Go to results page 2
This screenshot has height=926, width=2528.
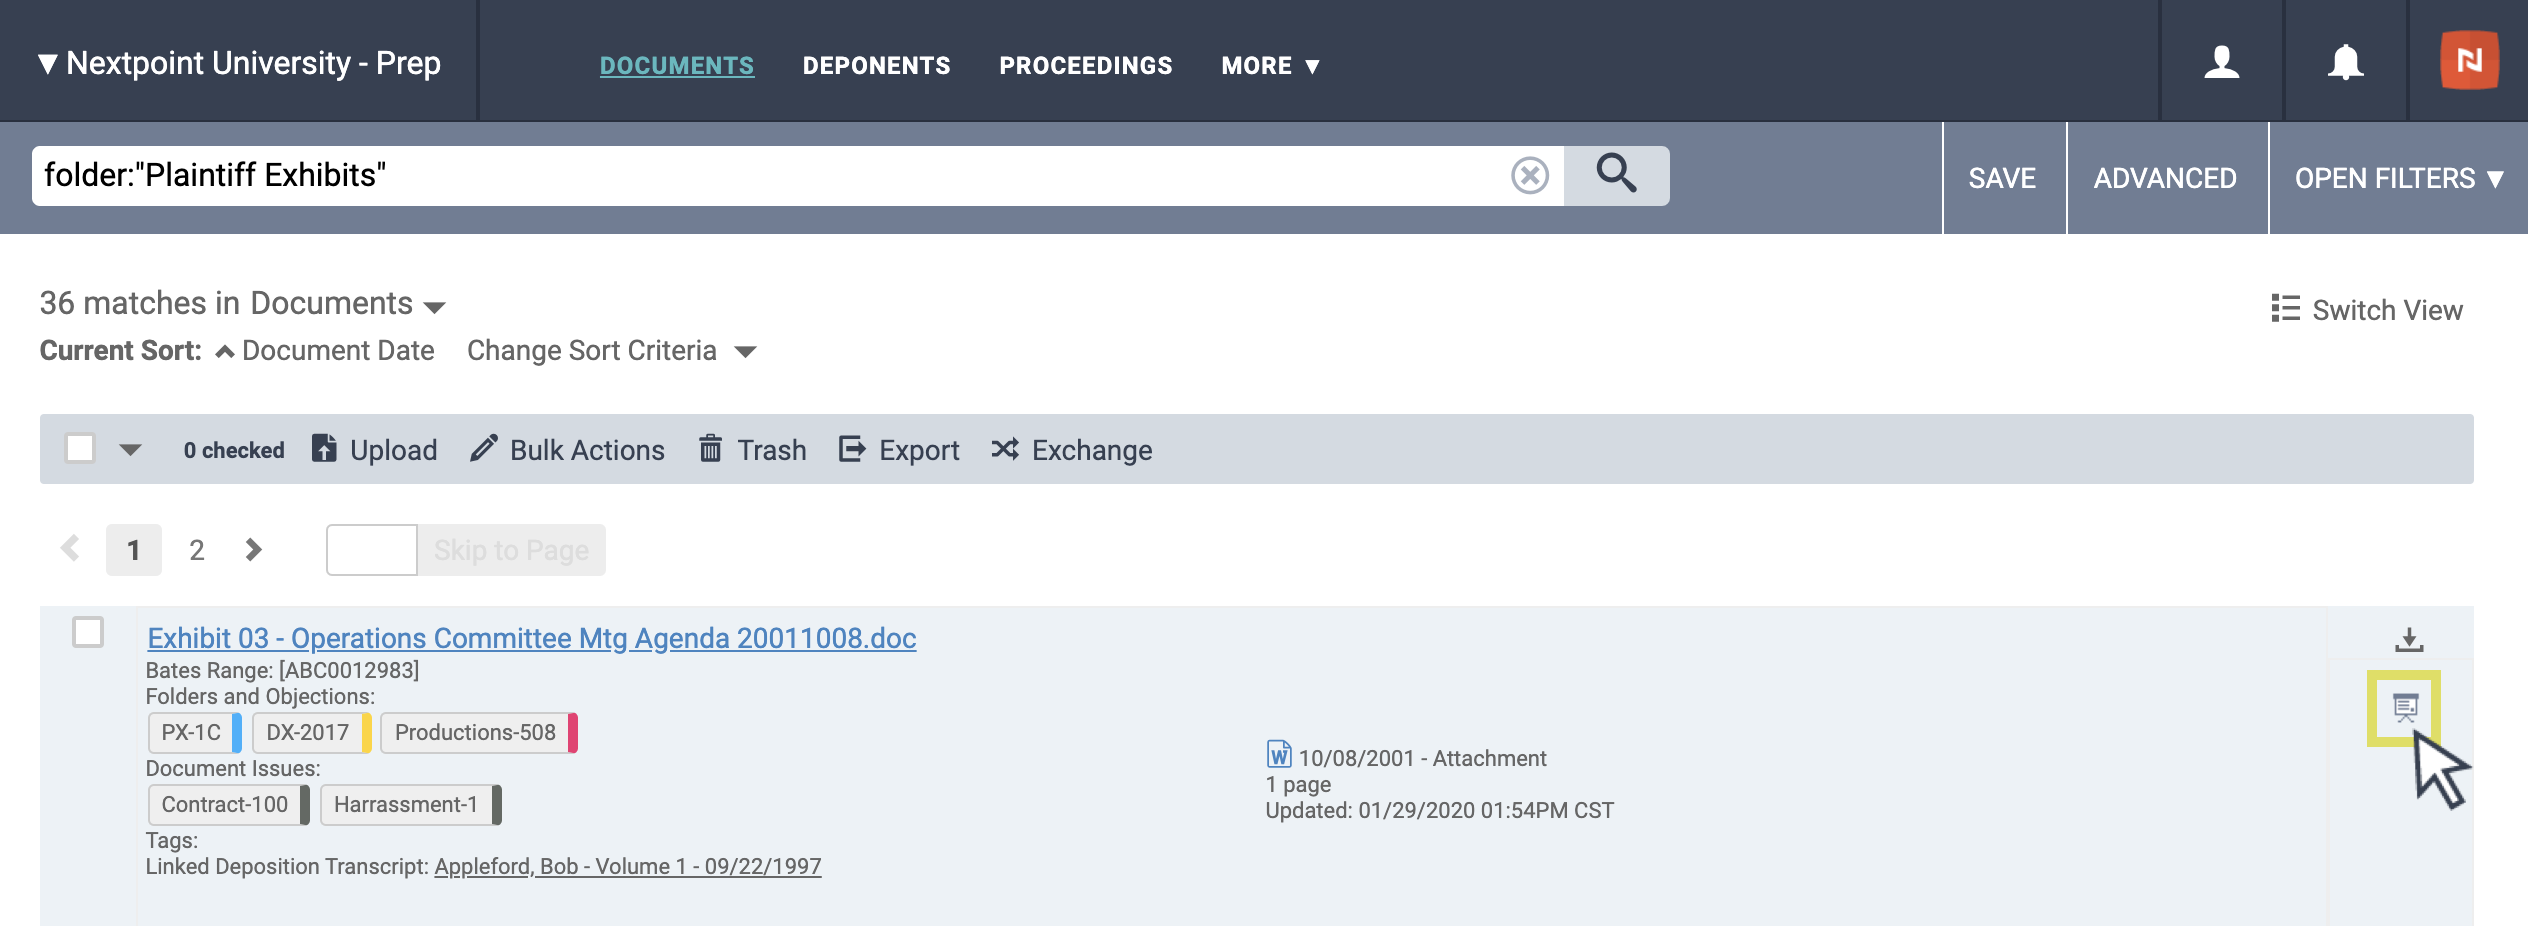pyautogui.click(x=197, y=550)
